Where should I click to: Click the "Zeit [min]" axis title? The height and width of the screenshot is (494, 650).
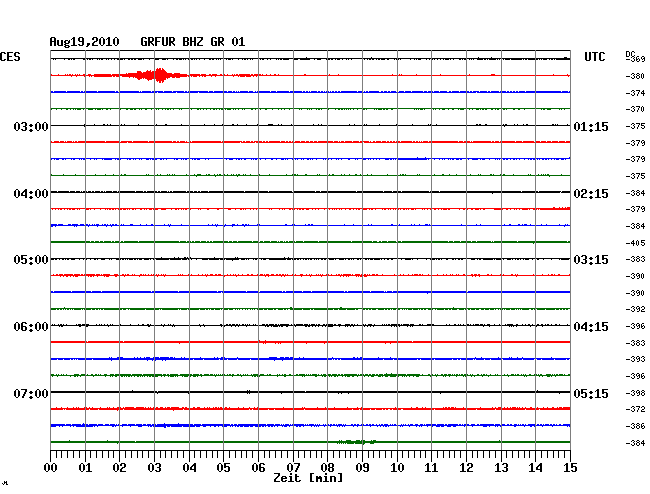pos(308,478)
